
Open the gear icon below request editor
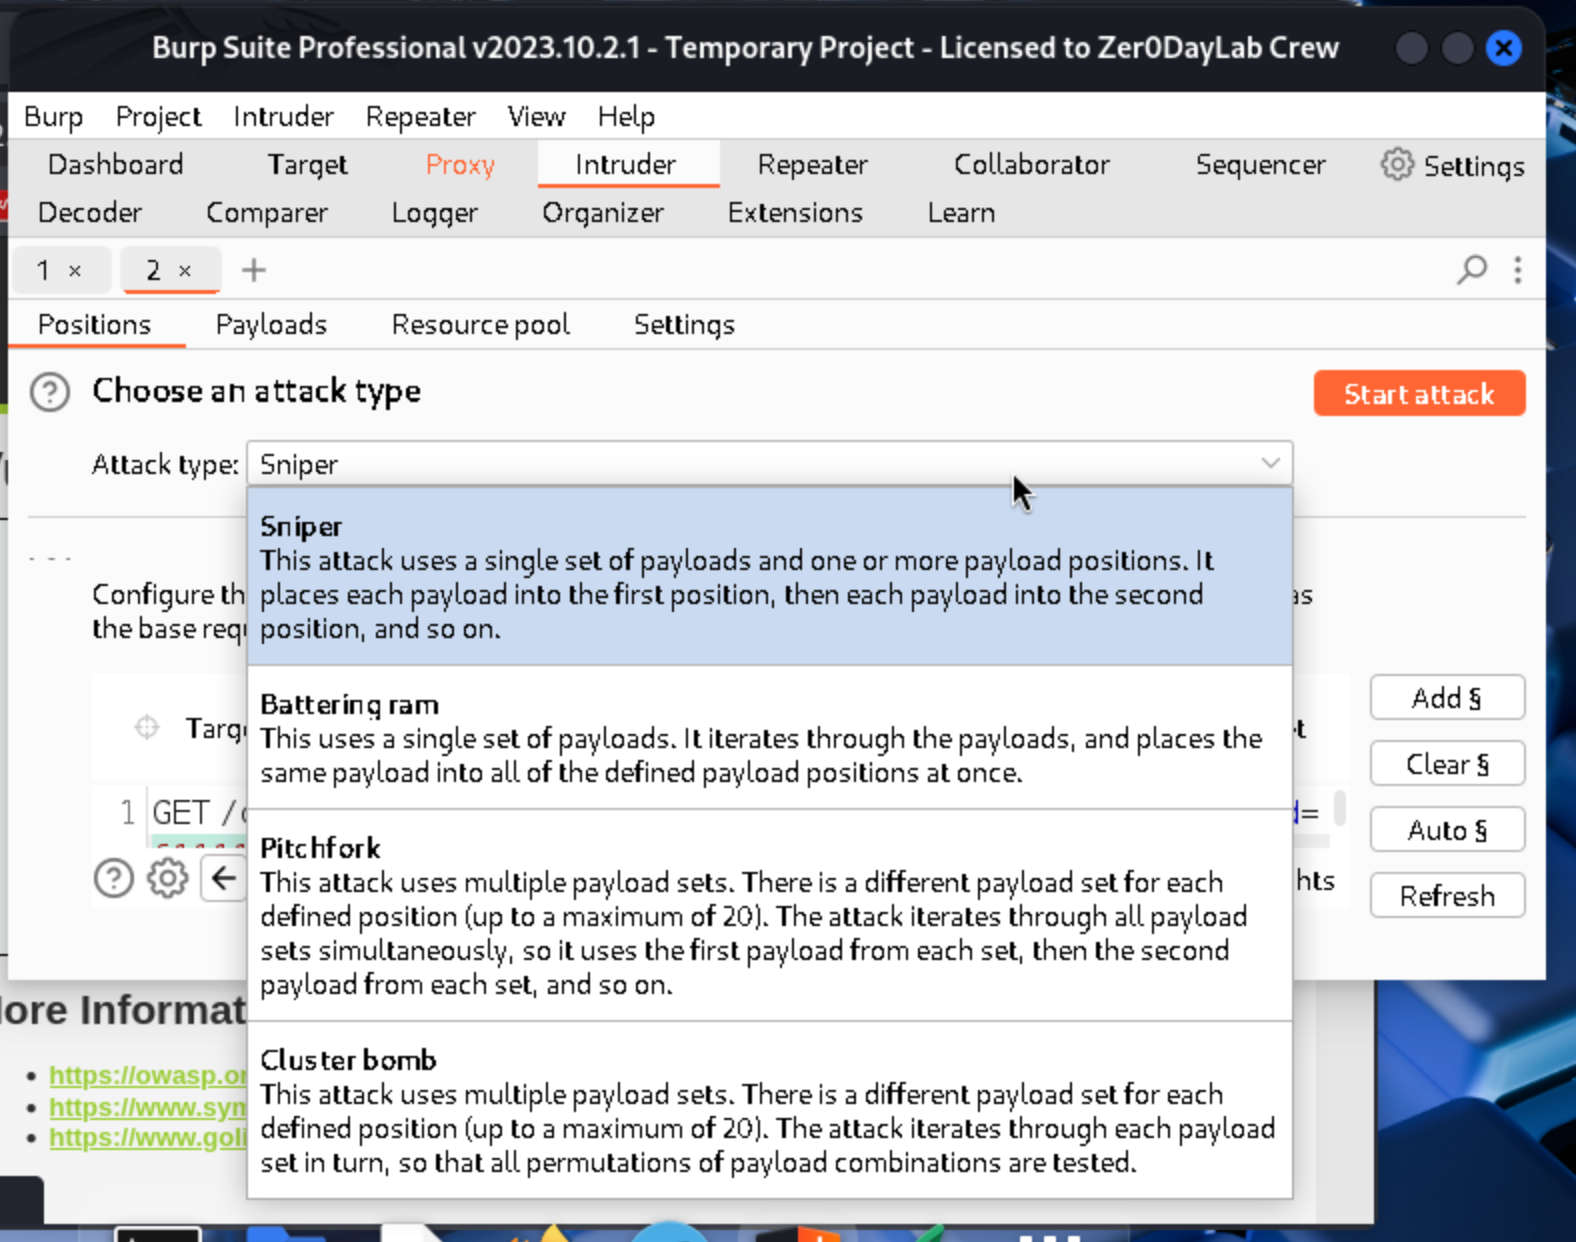tap(167, 878)
